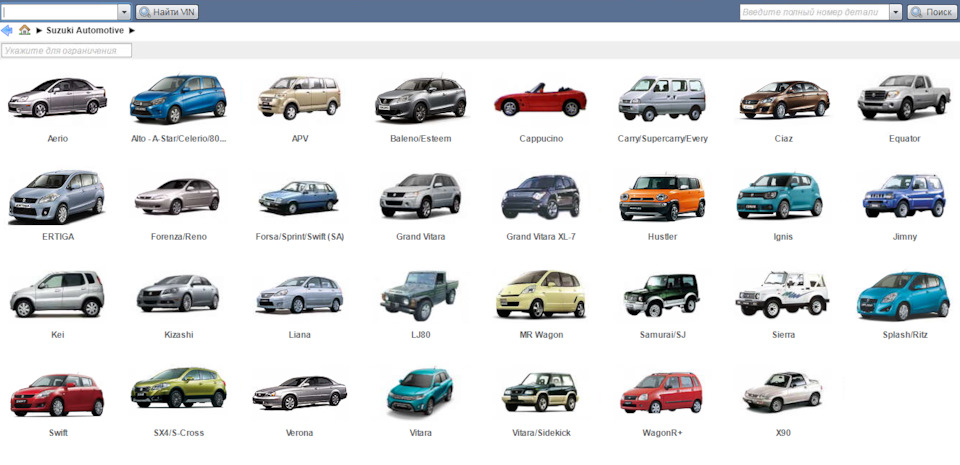960x465 pixels.
Task: Open the white Sierra jeep image
Action: coord(782,294)
